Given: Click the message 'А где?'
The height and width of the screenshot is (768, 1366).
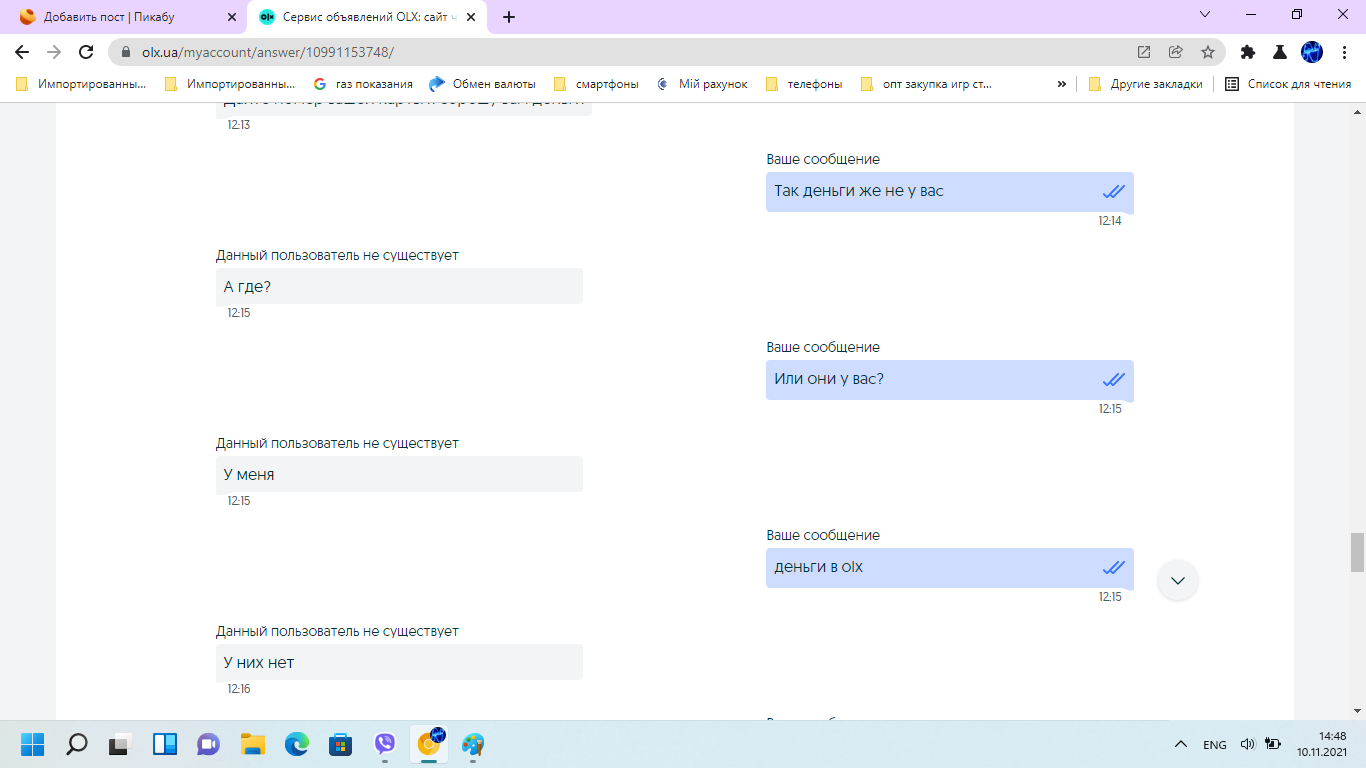Looking at the screenshot, I should (399, 286).
